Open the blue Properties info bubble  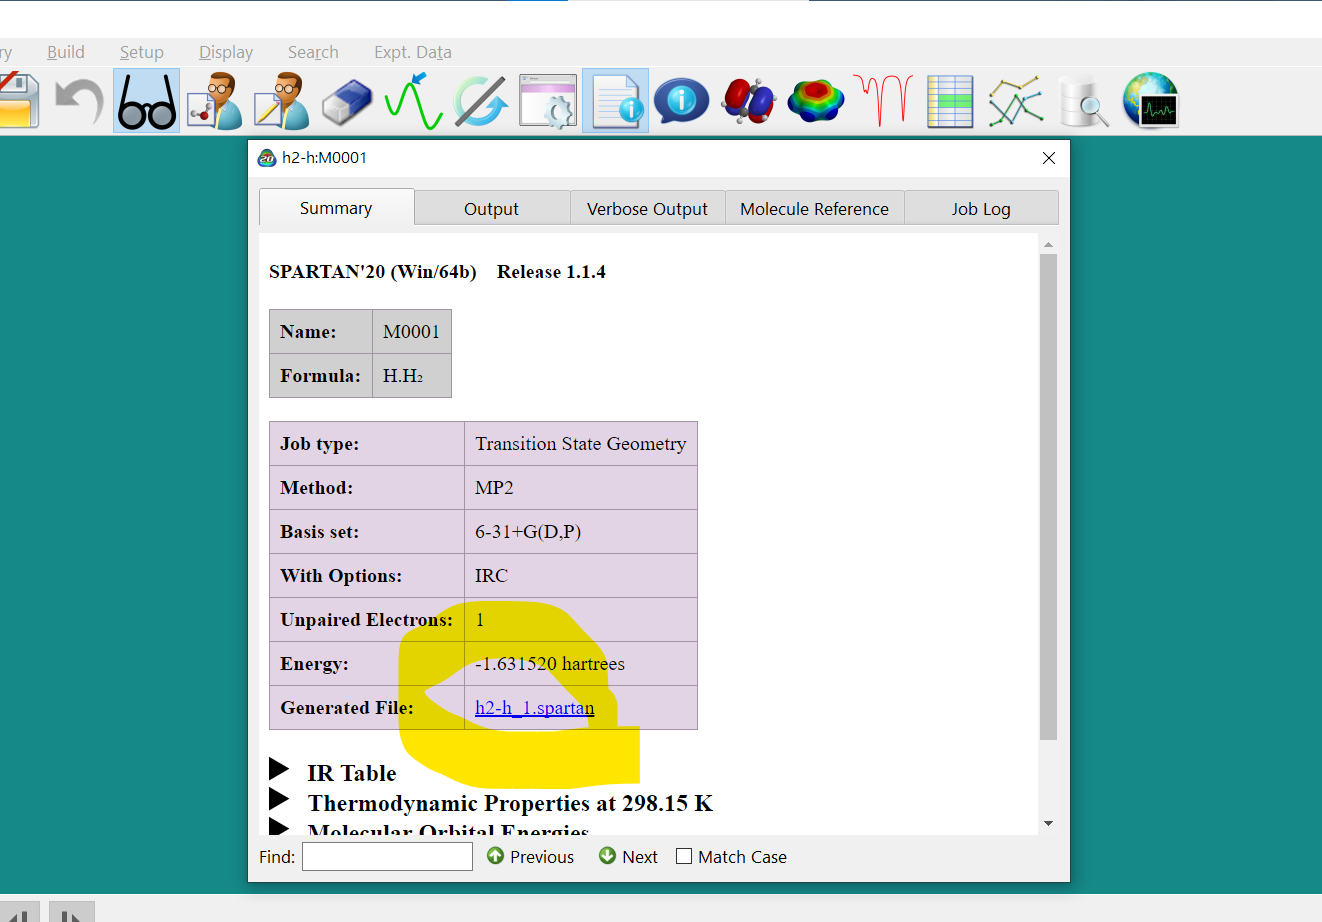click(682, 101)
